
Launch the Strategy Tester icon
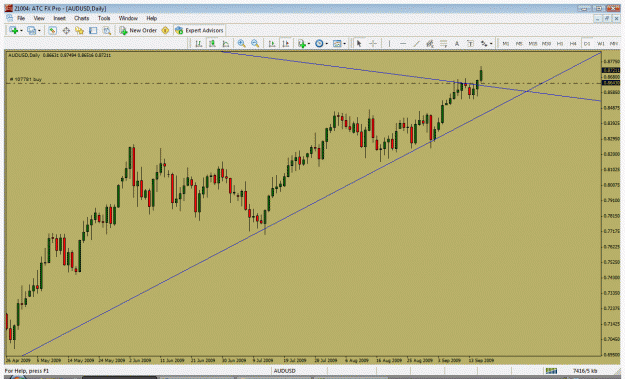pyautogui.click(x=106, y=30)
